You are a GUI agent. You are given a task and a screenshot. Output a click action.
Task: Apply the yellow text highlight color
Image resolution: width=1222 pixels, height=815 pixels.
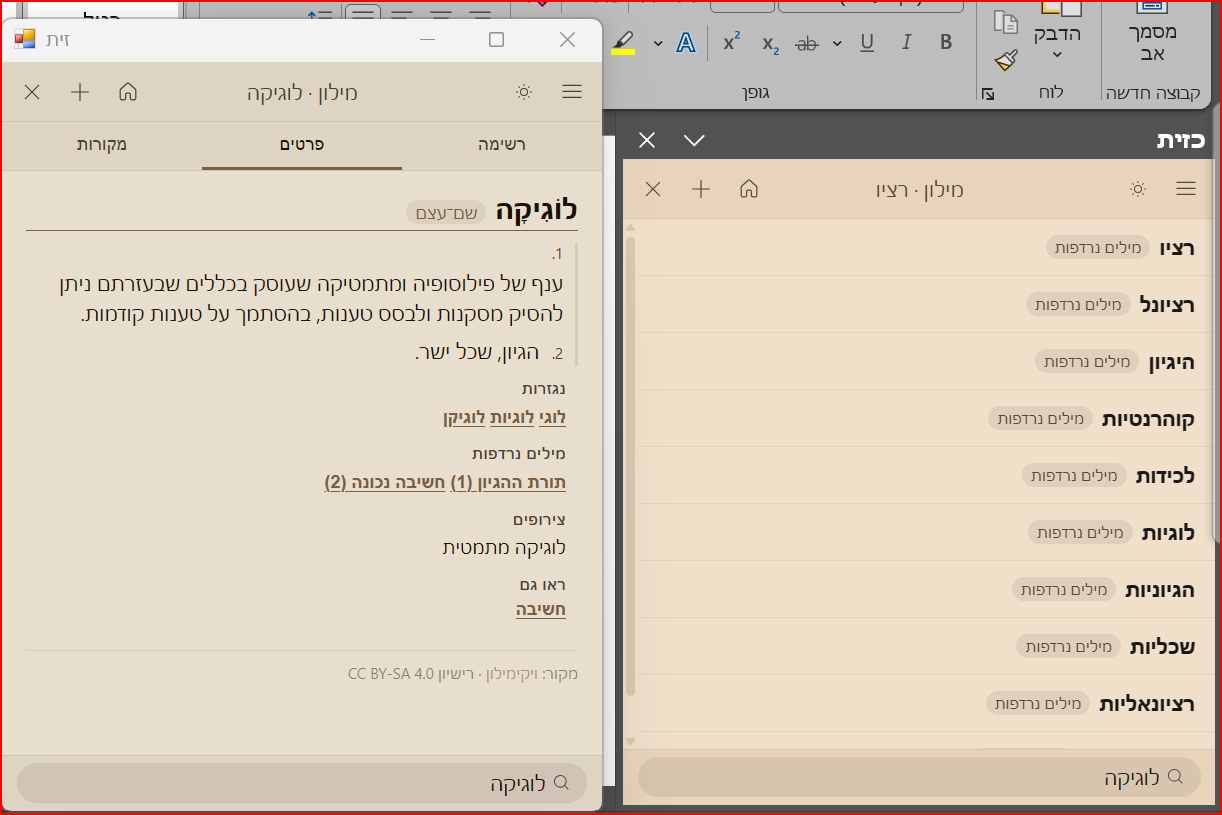(623, 43)
